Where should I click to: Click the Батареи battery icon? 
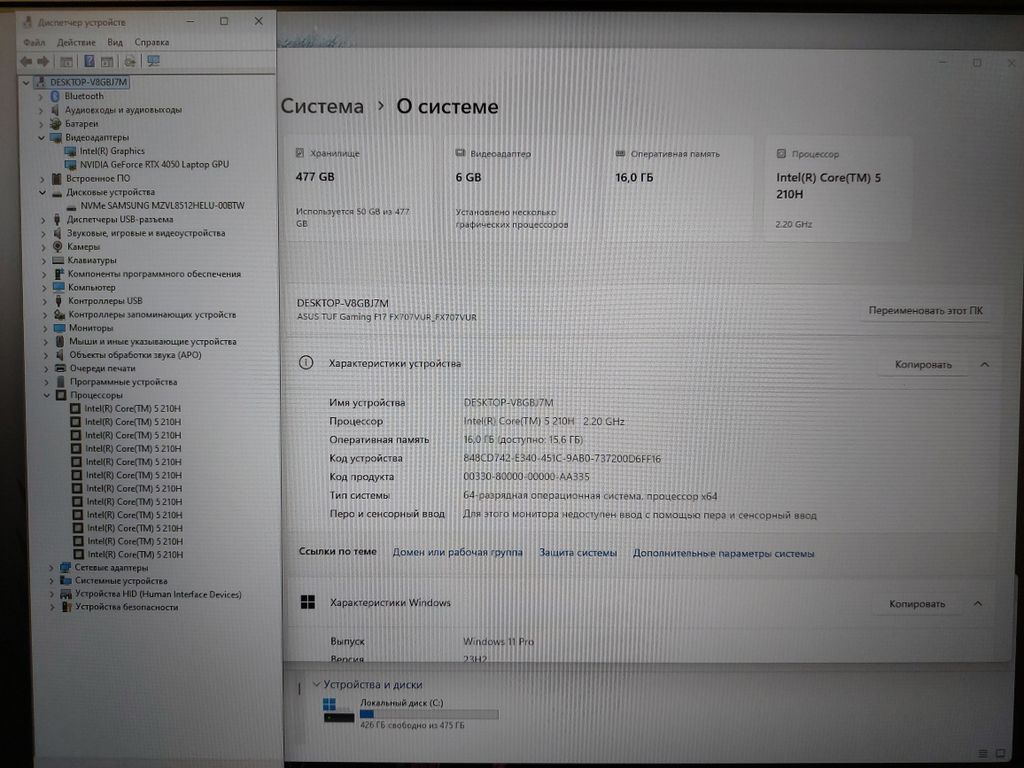(57, 123)
